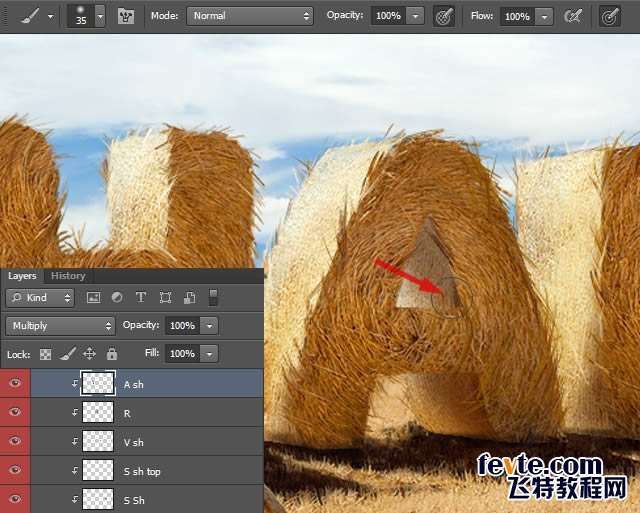Screen dimensions: 640x513
Task: Filter layers by pixel layers icon
Action: click(x=94, y=298)
